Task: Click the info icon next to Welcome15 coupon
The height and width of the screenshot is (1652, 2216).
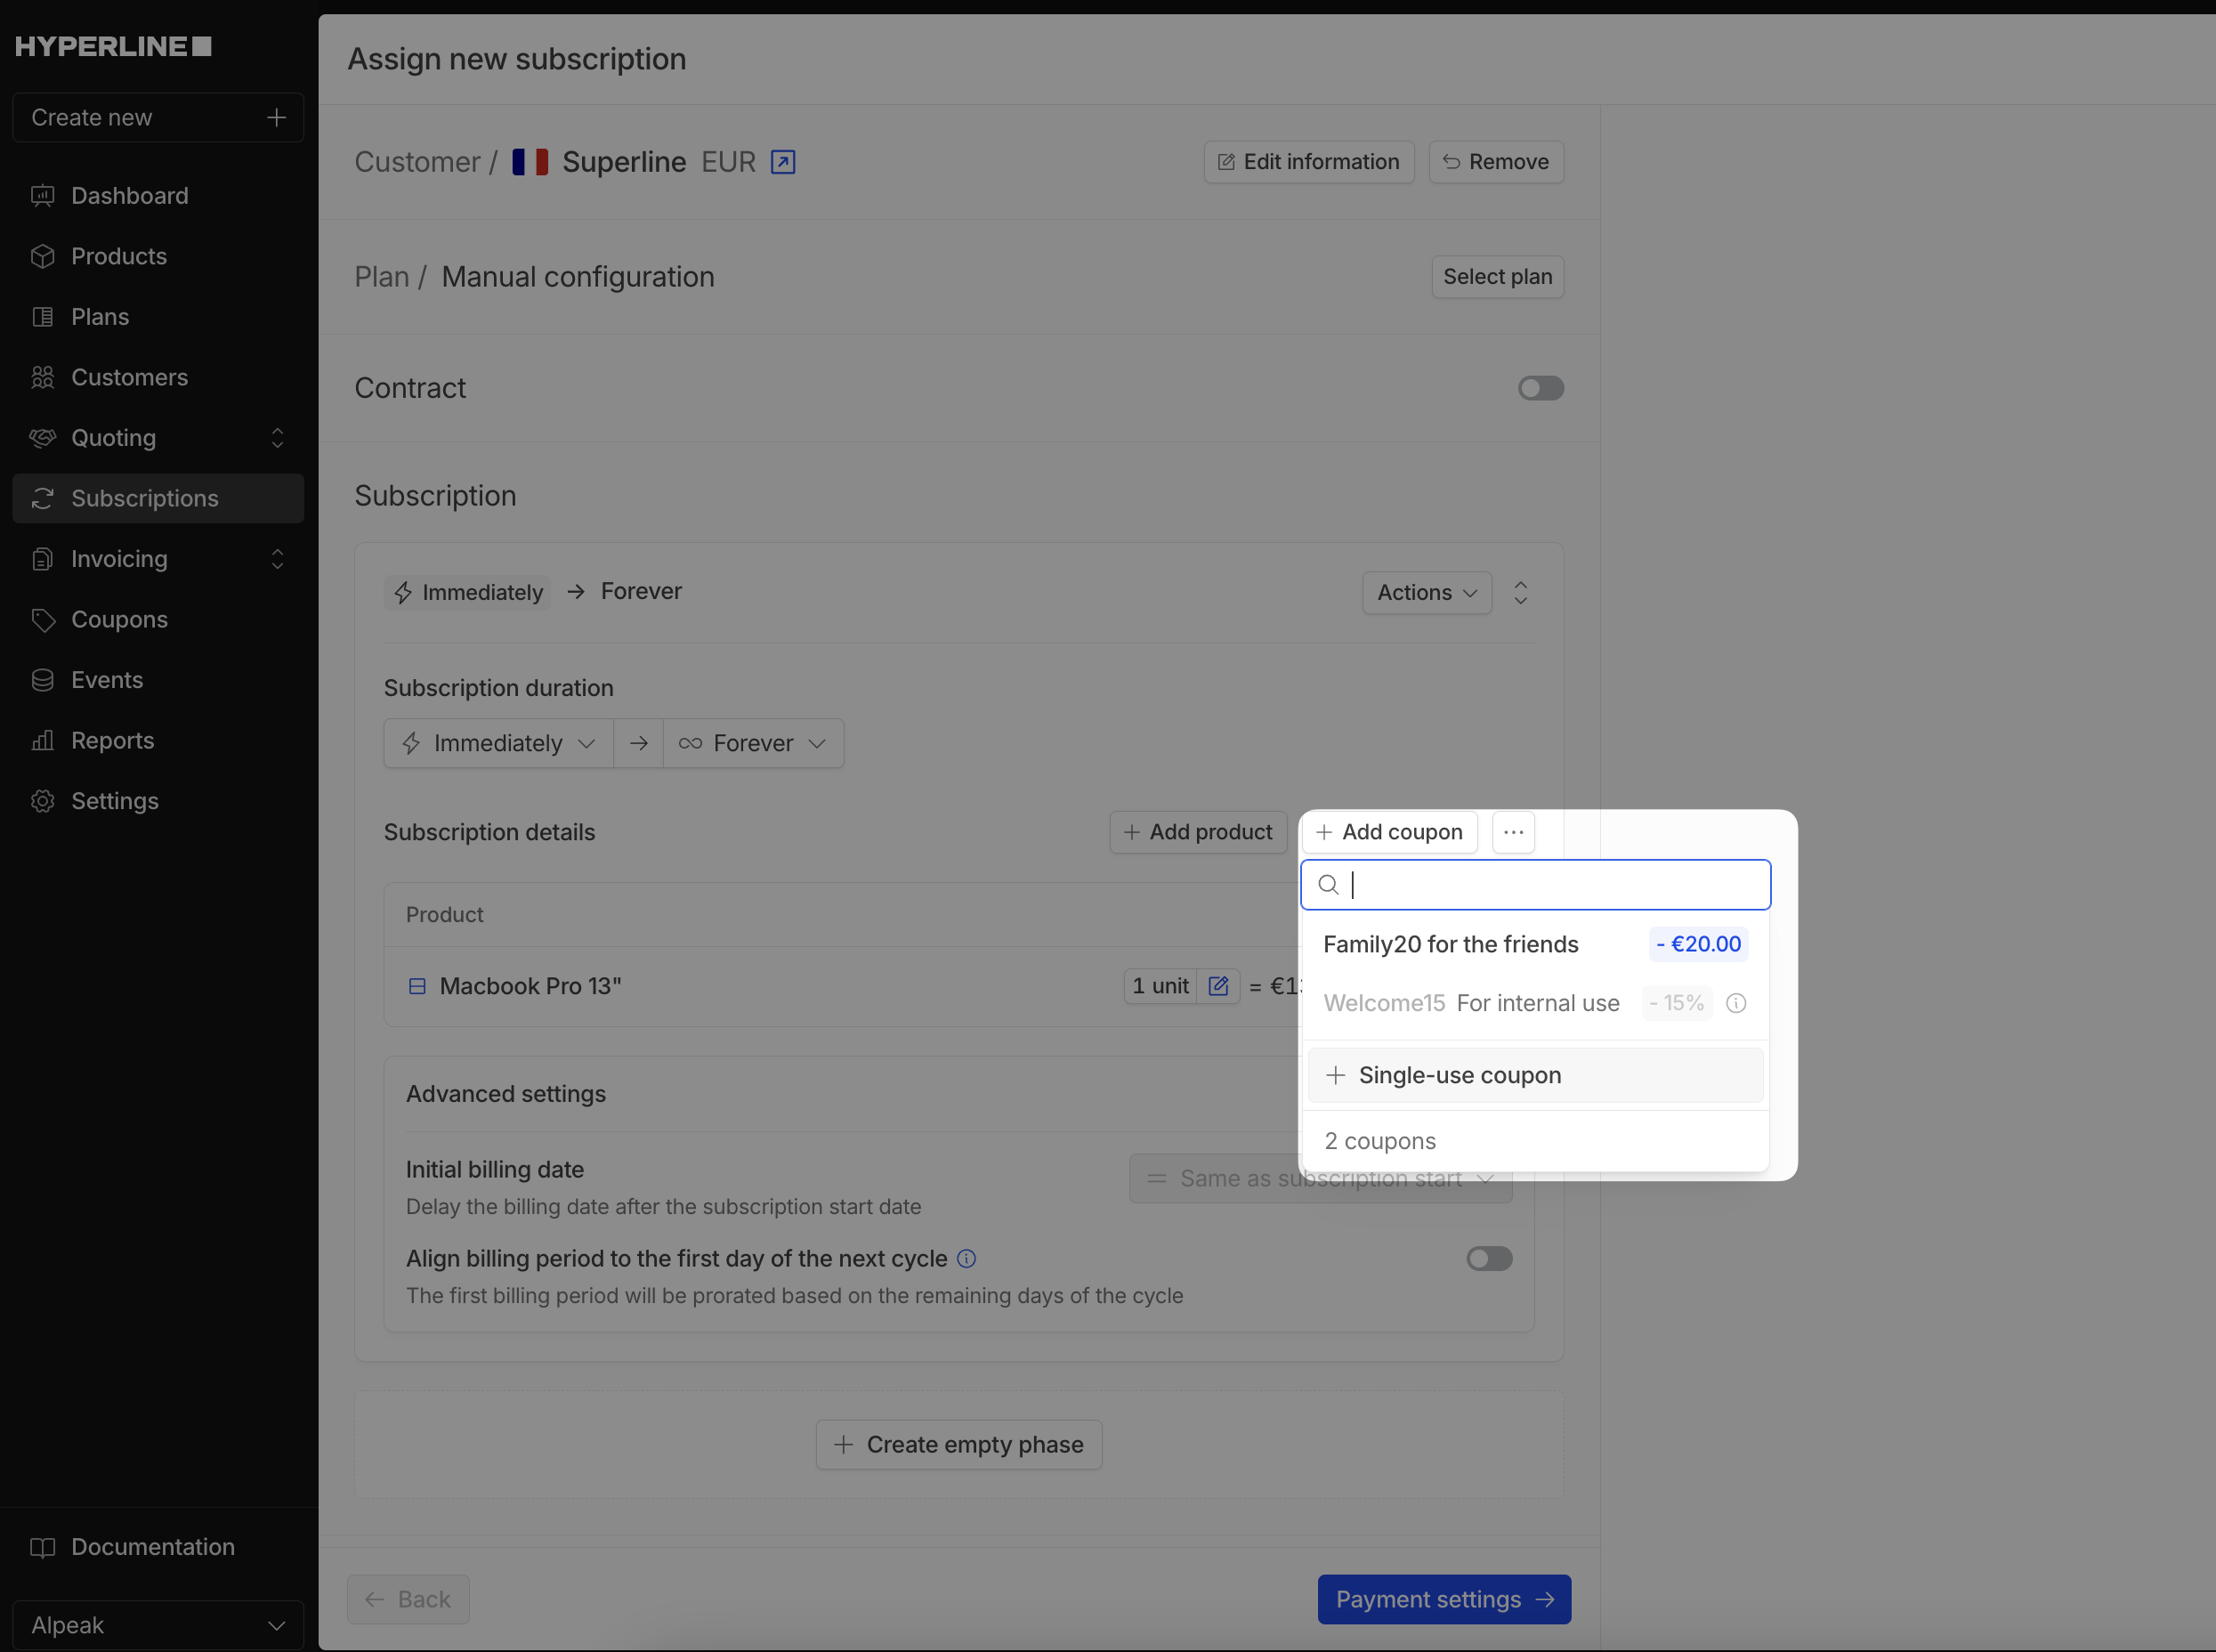Action: point(1736,1003)
